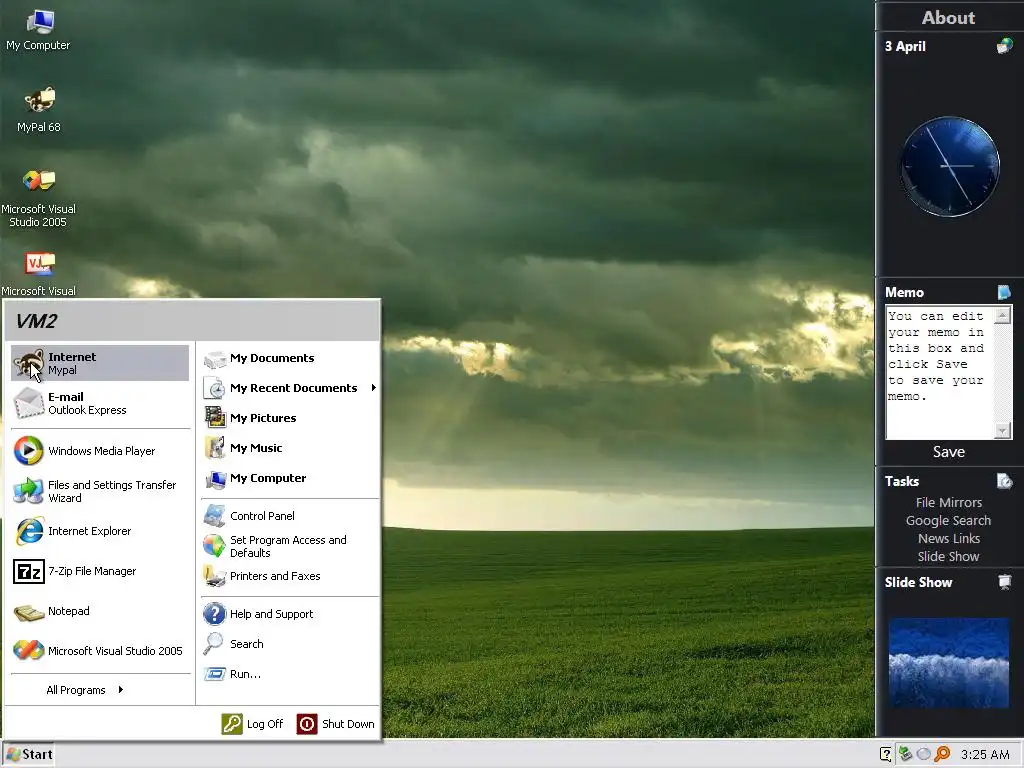Click the orange magnifier tray icon
Viewport: 1024px width, 768px height.
pyautogui.click(x=942, y=754)
